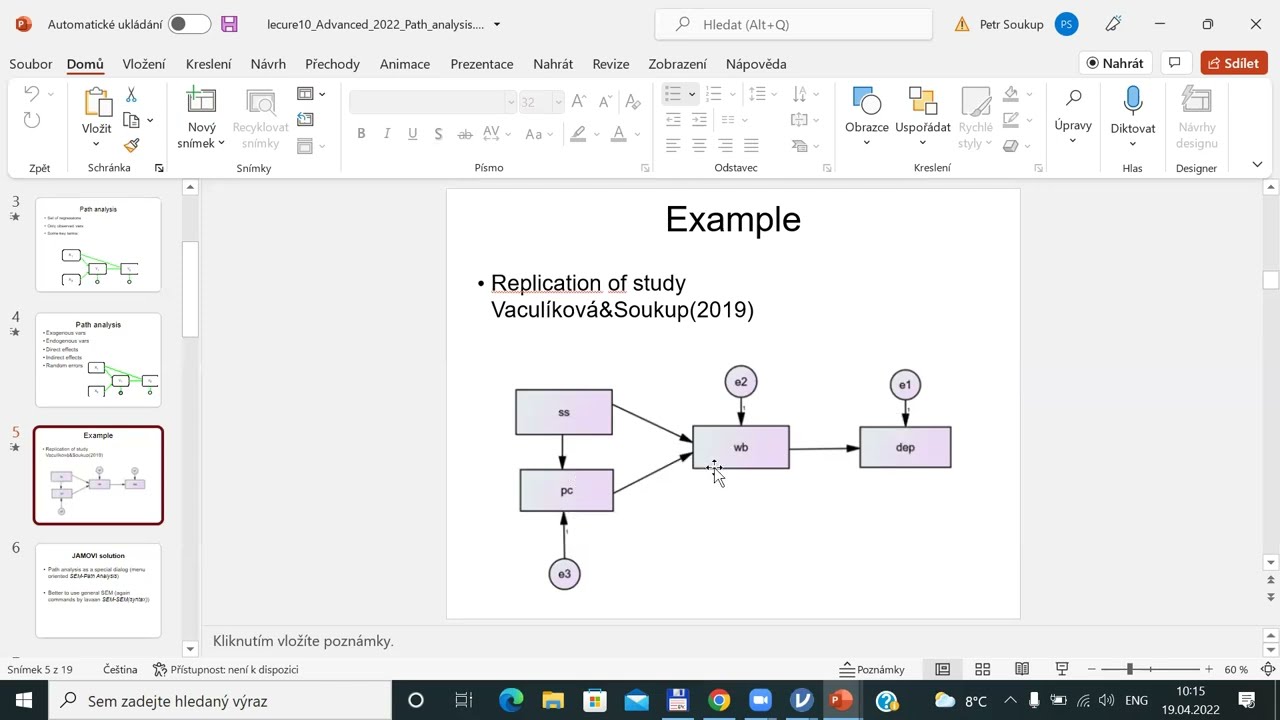Toggle Underline formatting
The height and width of the screenshot is (720, 1280).
(x=412, y=133)
